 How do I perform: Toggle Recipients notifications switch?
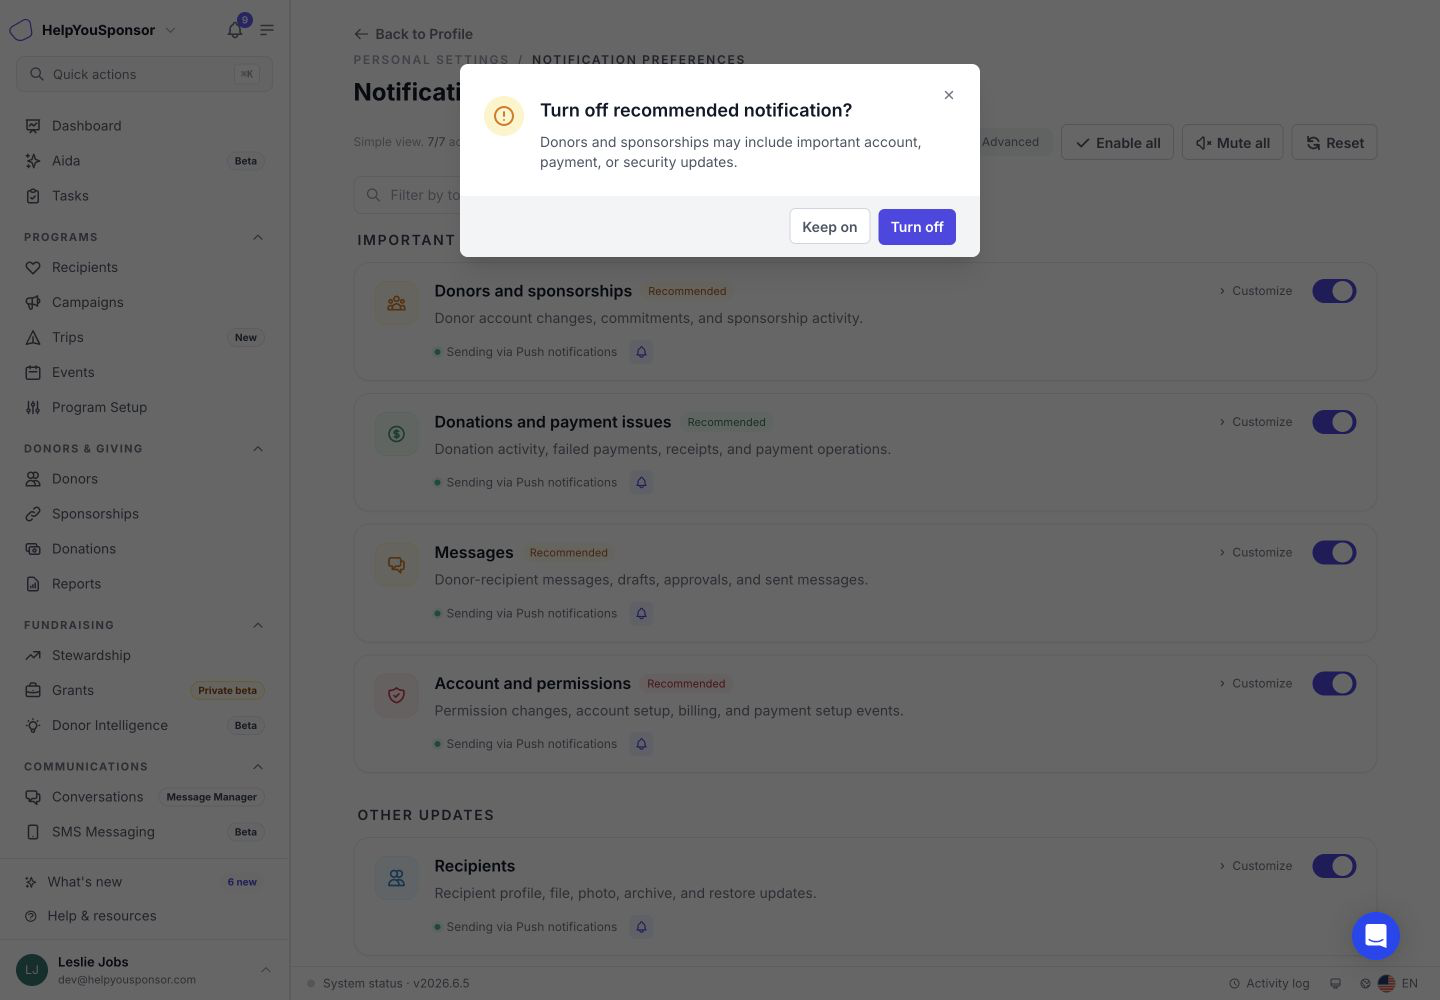point(1334,866)
